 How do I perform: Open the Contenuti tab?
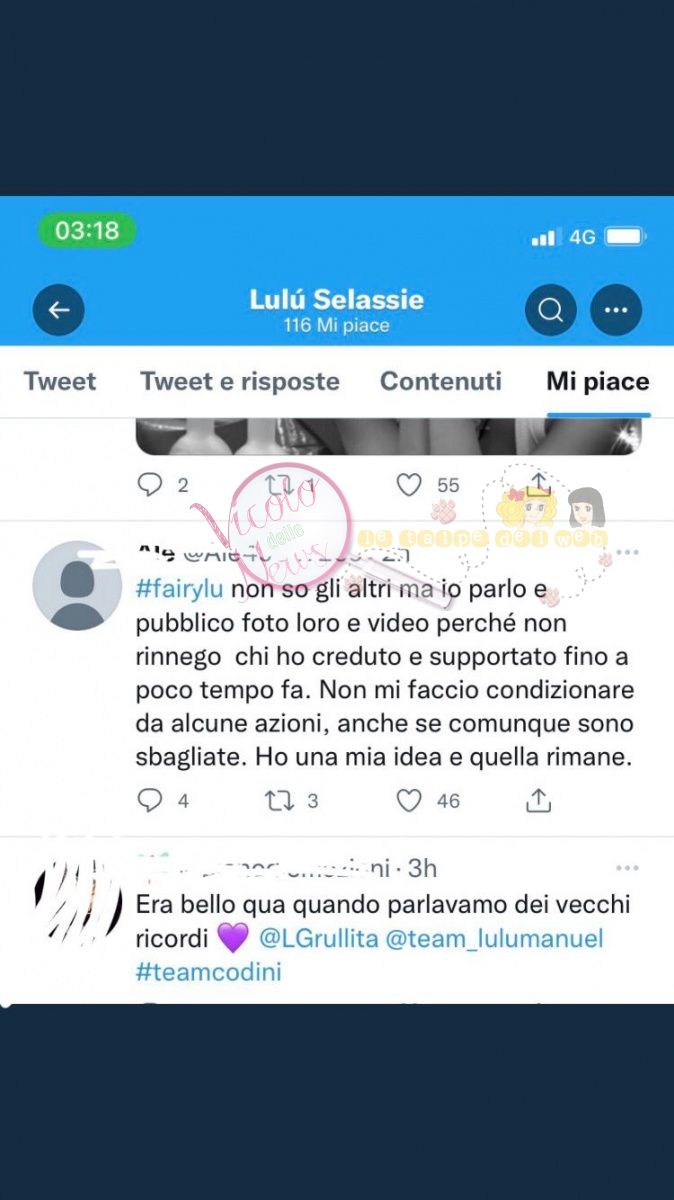tap(441, 381)
